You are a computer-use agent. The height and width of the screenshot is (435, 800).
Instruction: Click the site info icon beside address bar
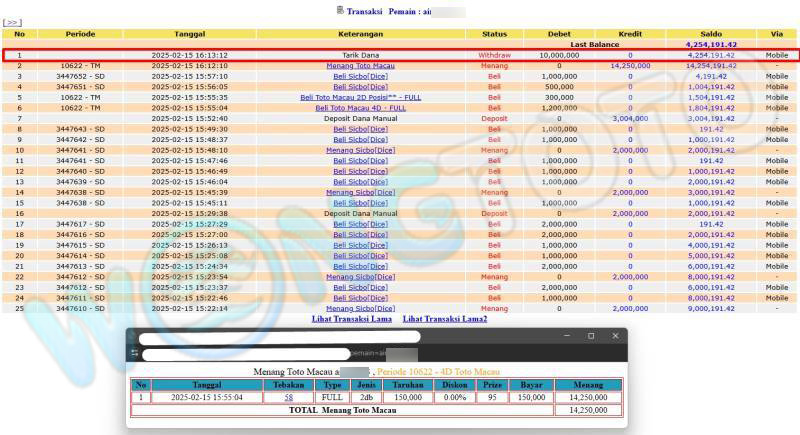[x=135, y=354]
